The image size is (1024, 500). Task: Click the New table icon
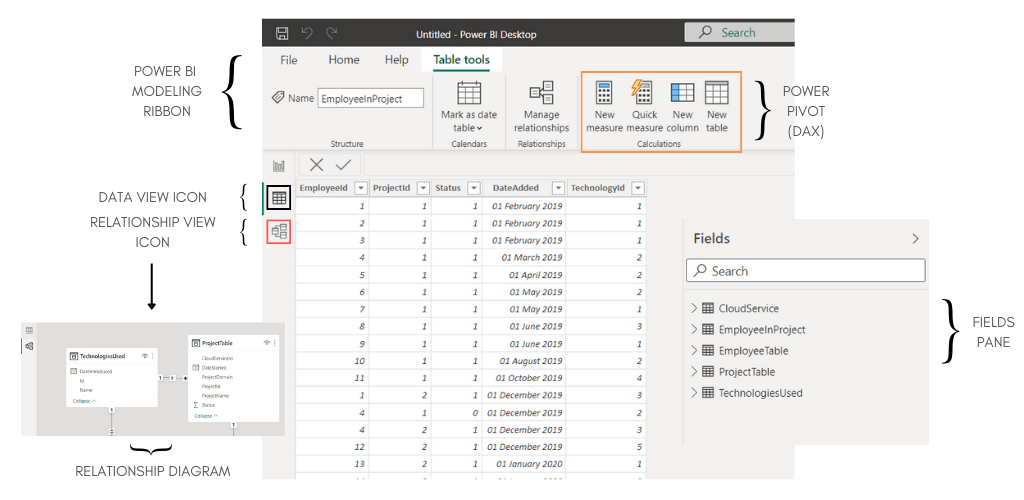pyautogui.click(x=716, y=93)
